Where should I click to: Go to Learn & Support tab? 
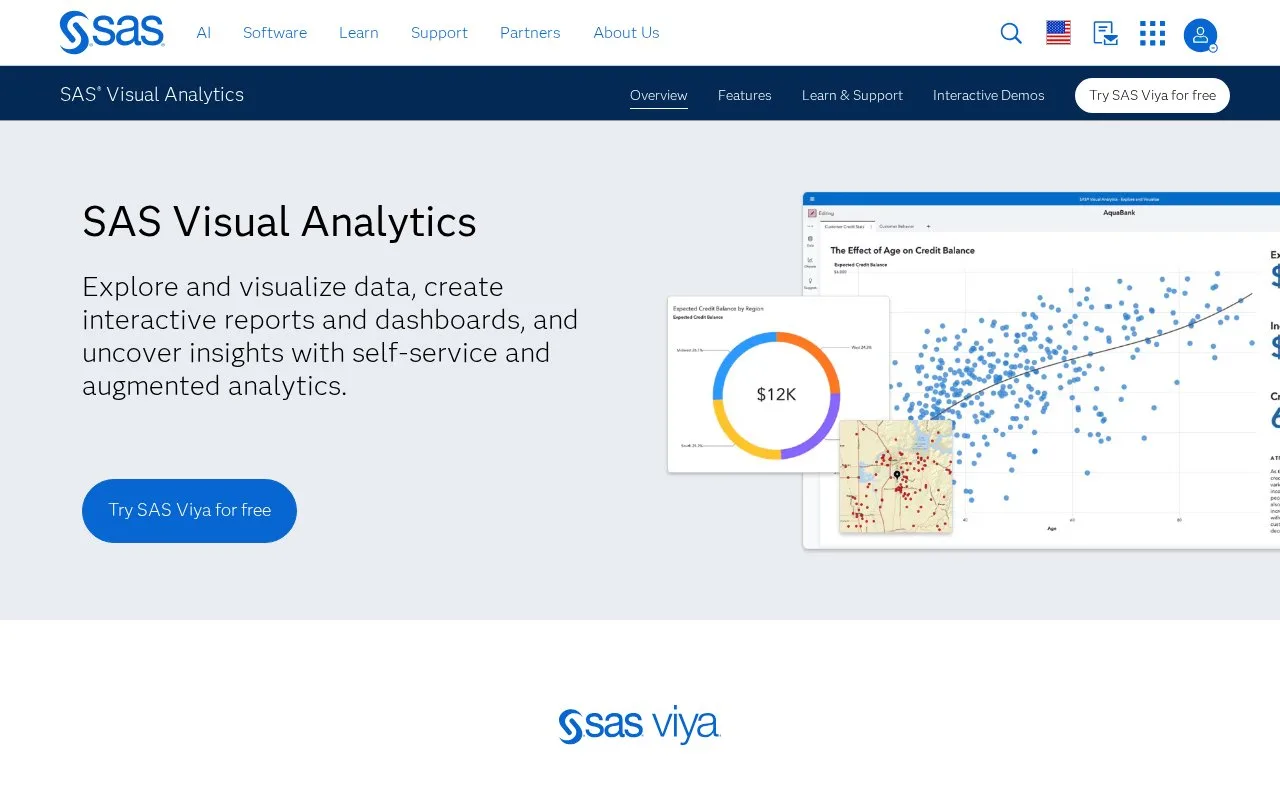pyautogui.click(x=852, y=95)
